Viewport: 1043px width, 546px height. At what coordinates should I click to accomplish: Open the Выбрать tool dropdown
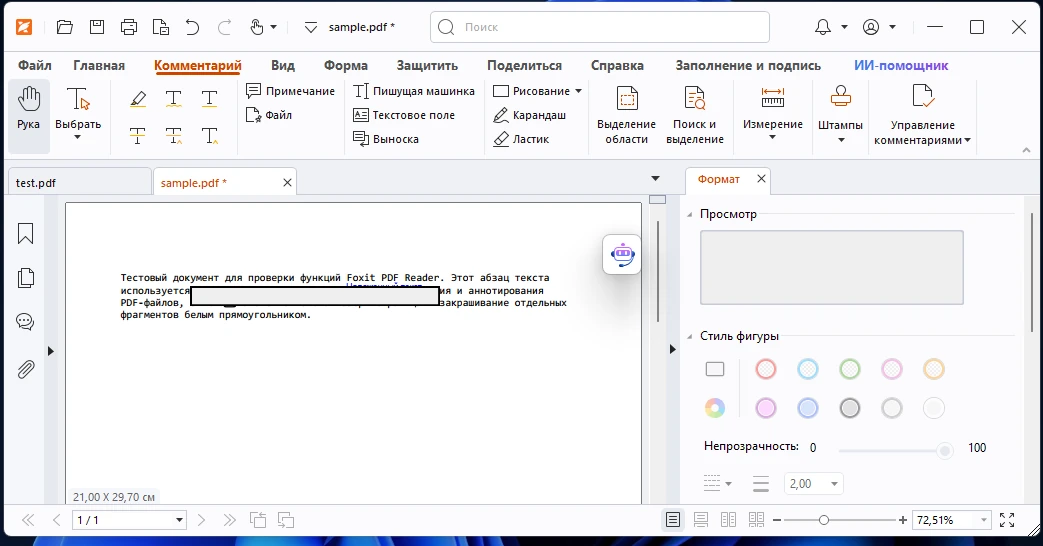pyautogui.click(x=78, y=137)
